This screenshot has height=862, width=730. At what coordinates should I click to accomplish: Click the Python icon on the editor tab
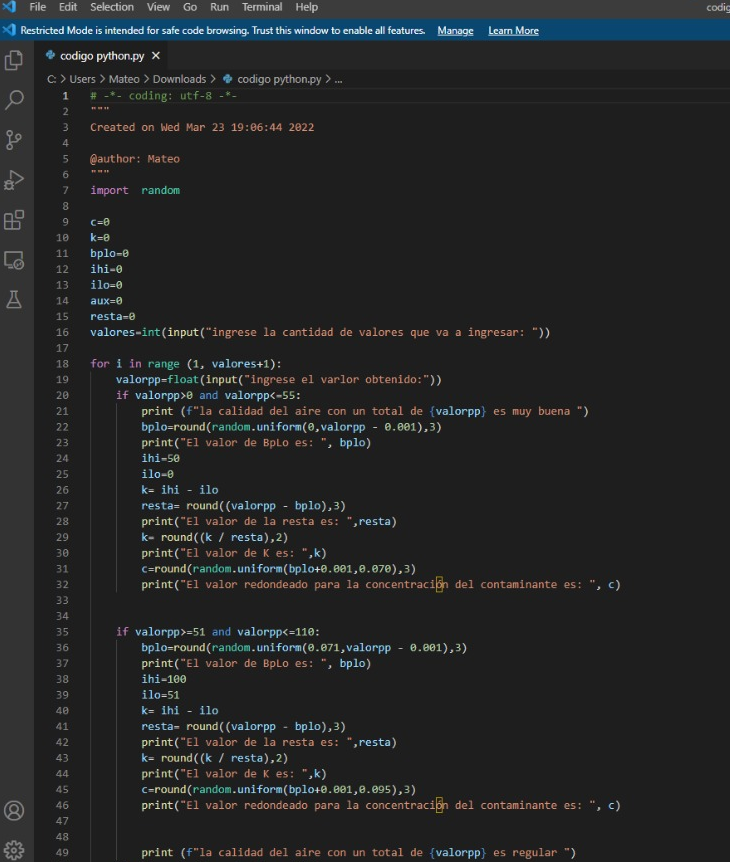click(51, 55)
